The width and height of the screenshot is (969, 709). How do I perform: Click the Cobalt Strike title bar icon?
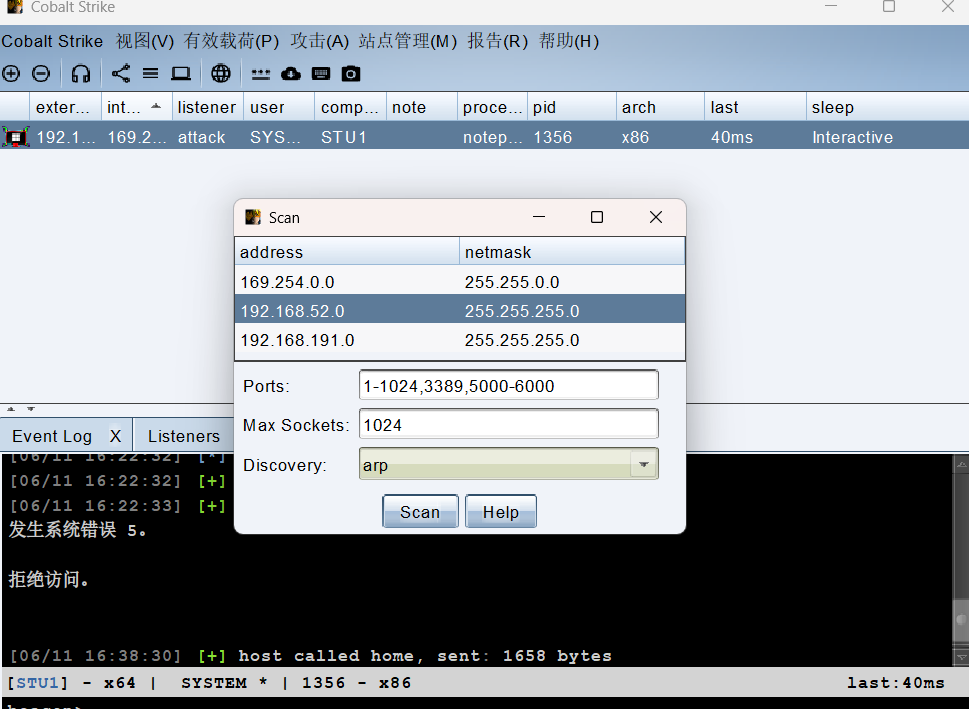click(15, 7)
